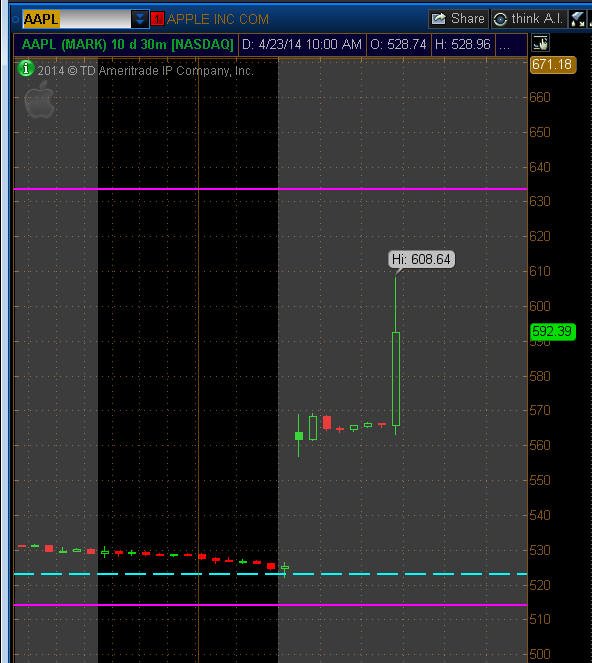Click the green 592.39 price label
The height and width of the screenshot is (663, 592).
552,331
